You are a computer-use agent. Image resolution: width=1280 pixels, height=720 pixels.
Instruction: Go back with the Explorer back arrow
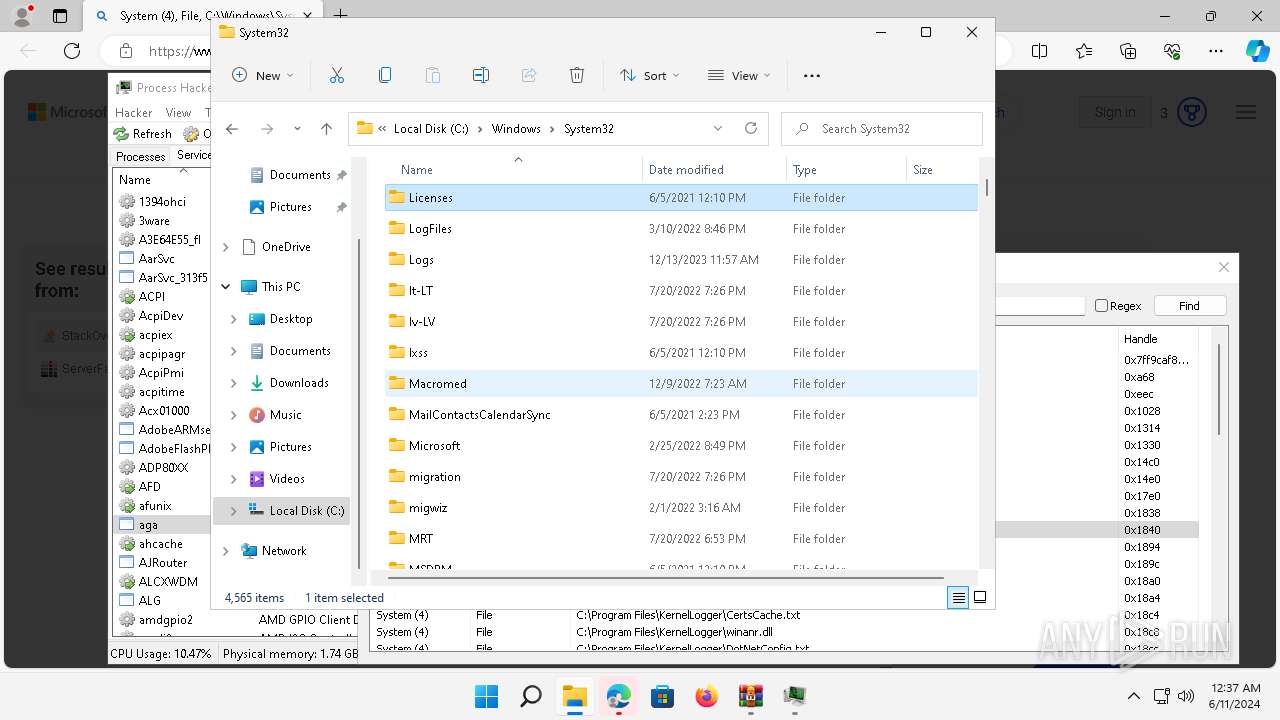click(x=232, y=129)
